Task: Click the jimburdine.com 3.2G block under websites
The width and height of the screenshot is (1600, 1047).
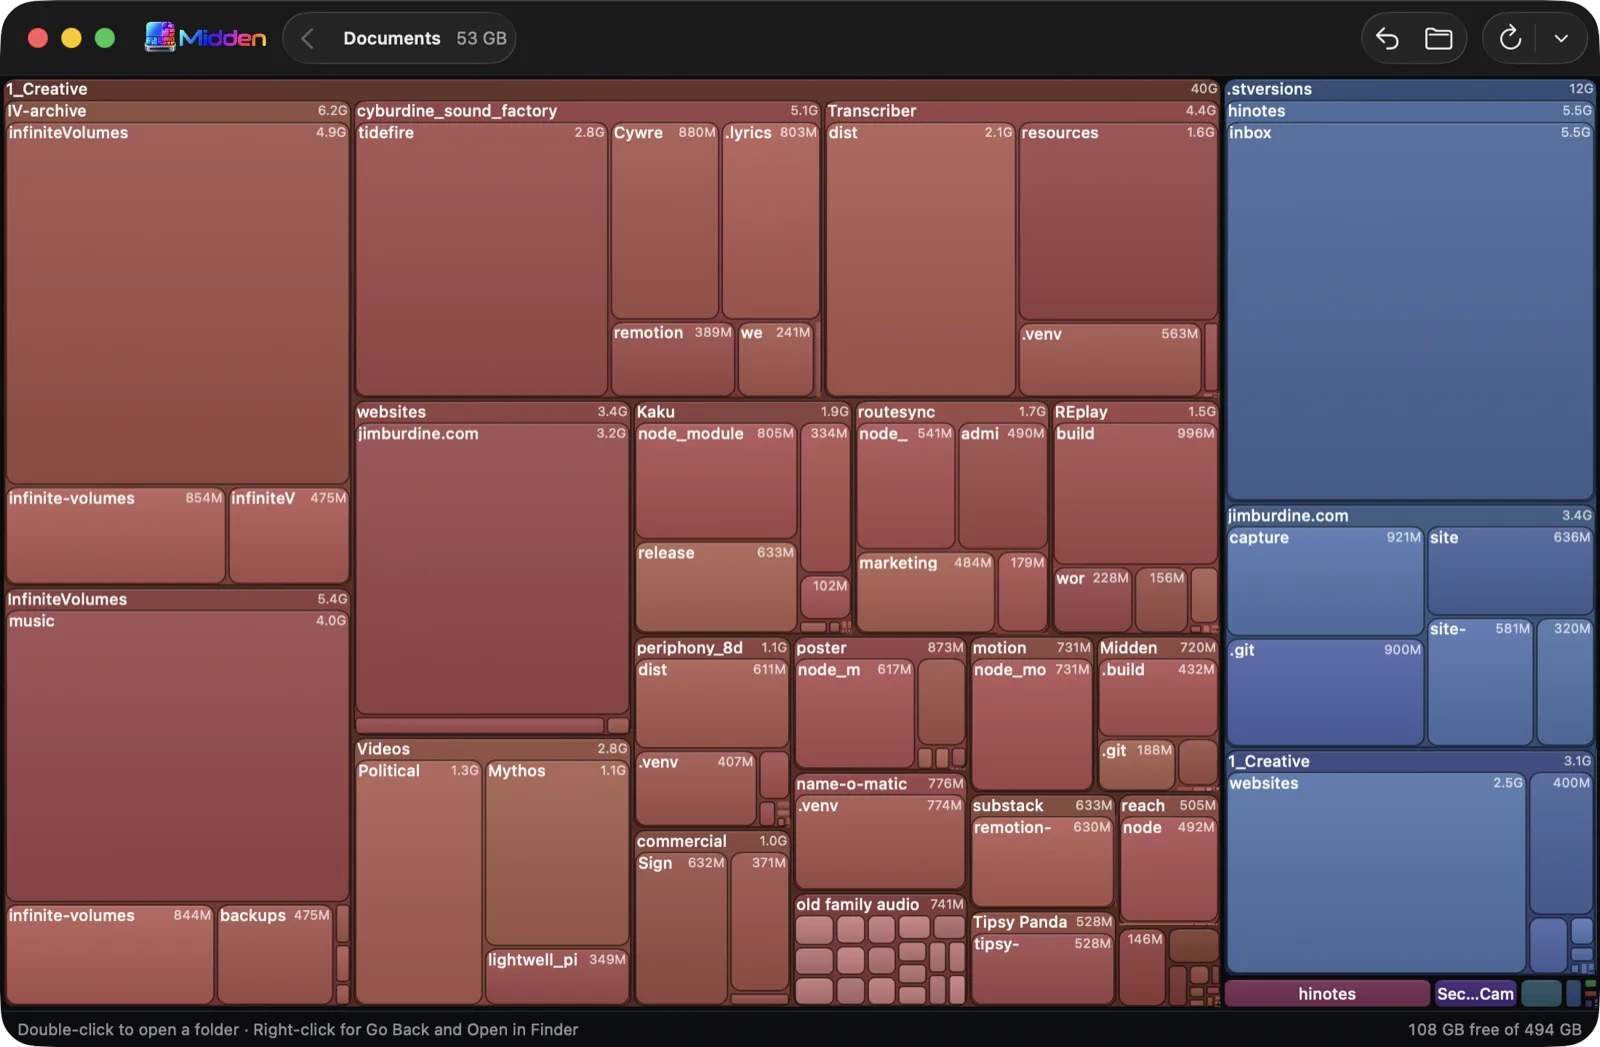Action: [492, 569]
